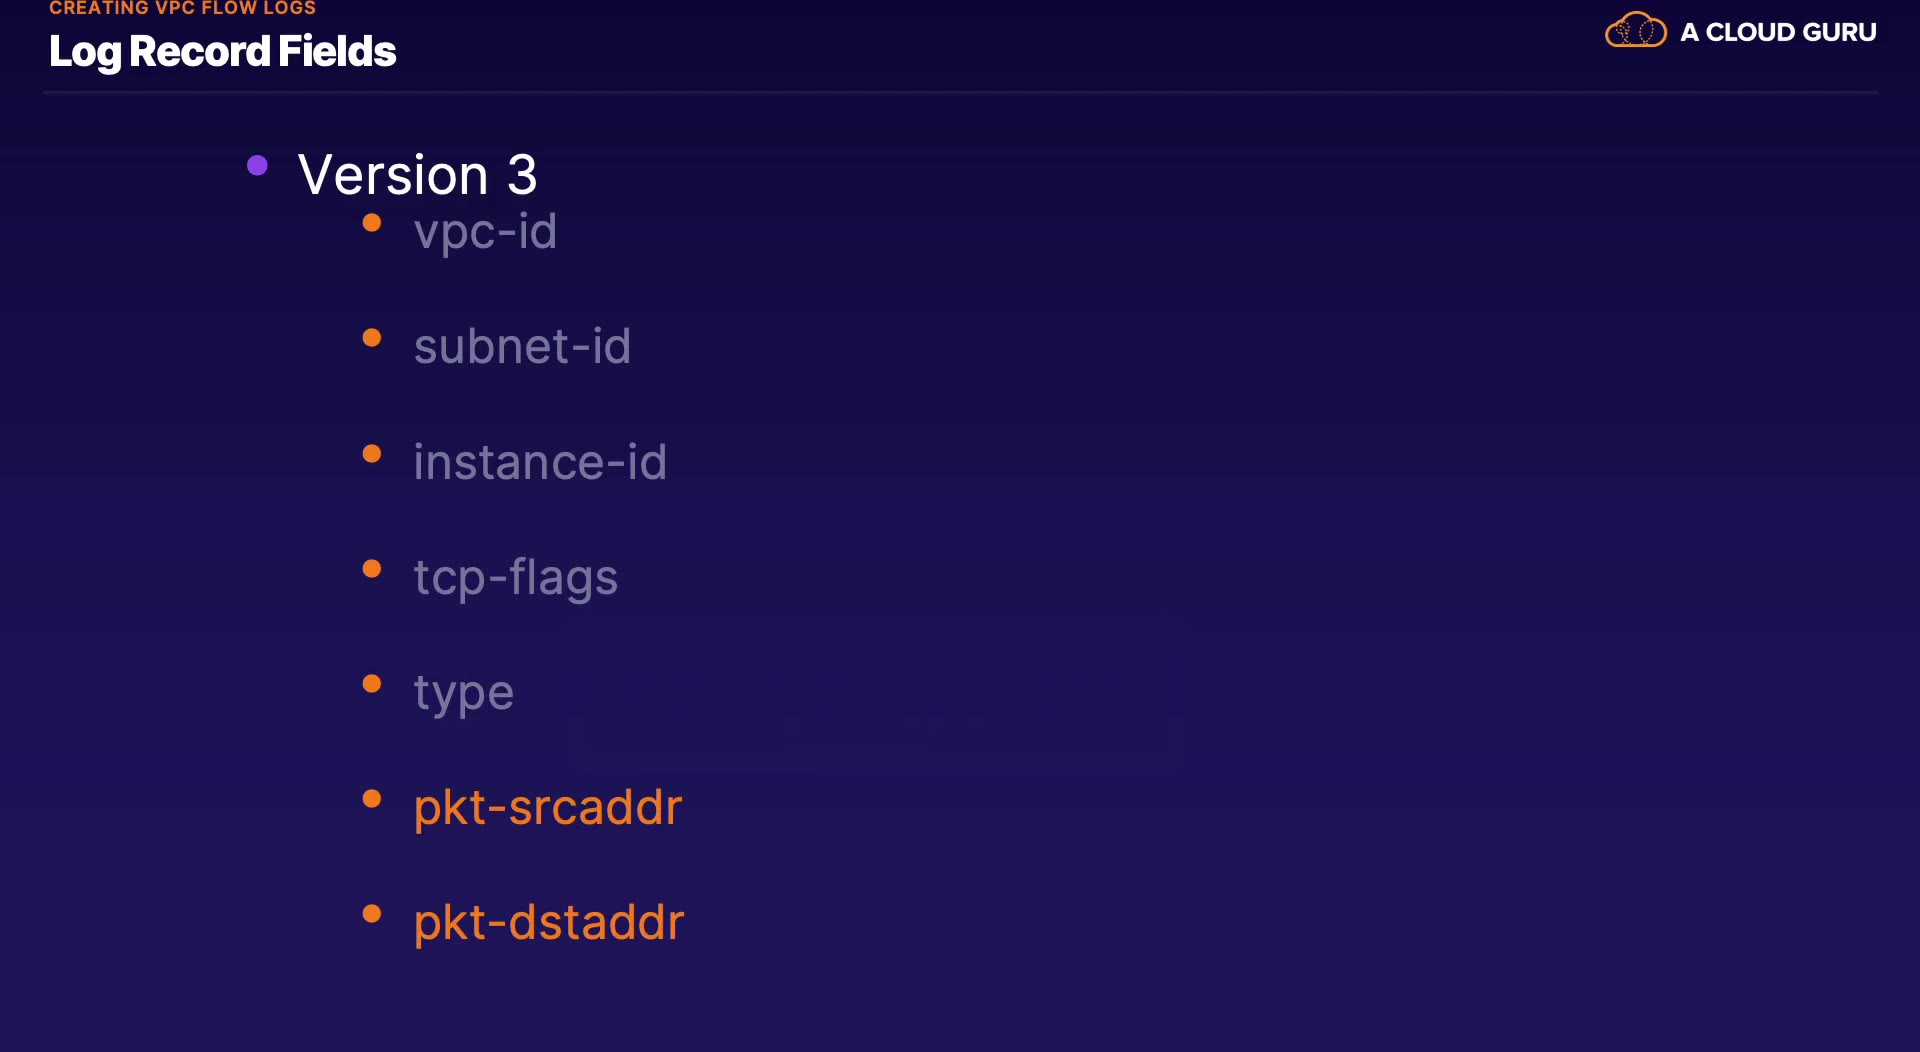This screenshot has height=1052, width=1920.
Task: Click the purple bullet beside Version 3
Action: [x=257, y=166]
